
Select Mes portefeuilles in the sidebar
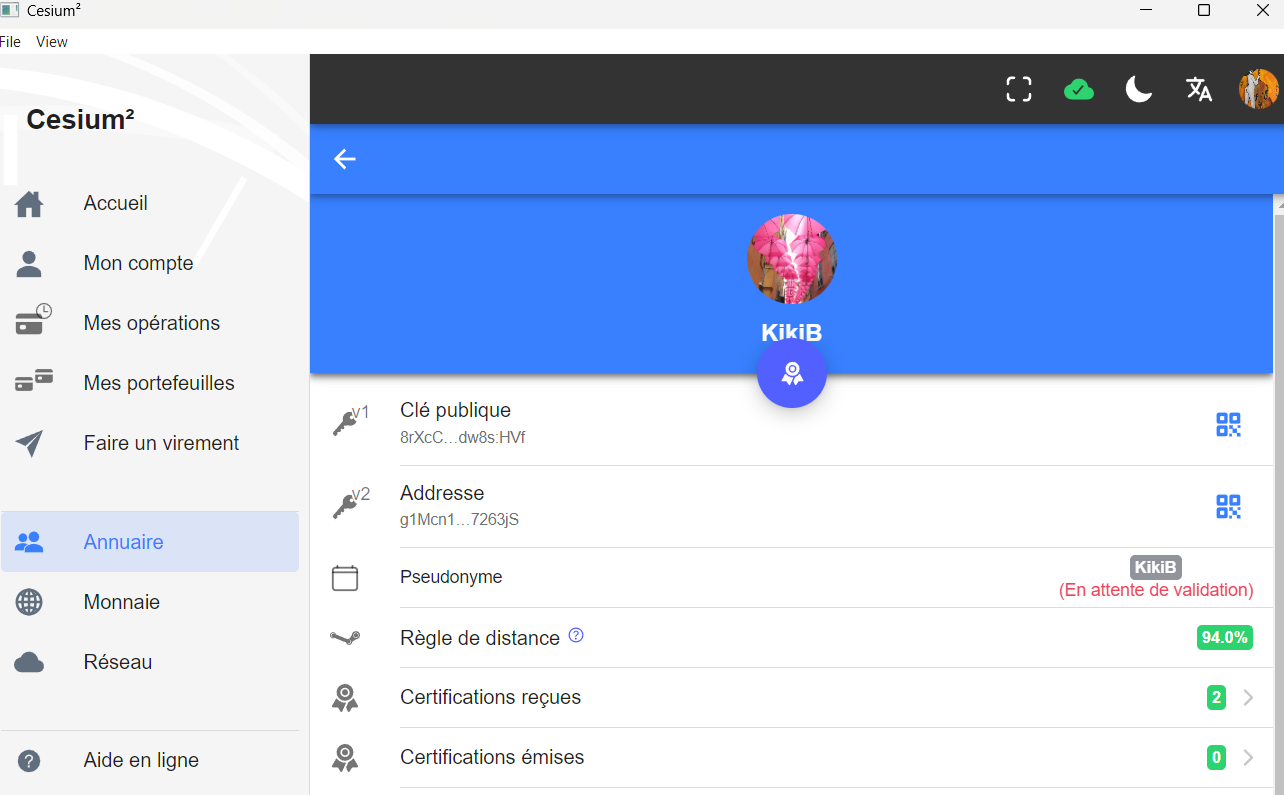coord(159,383)
